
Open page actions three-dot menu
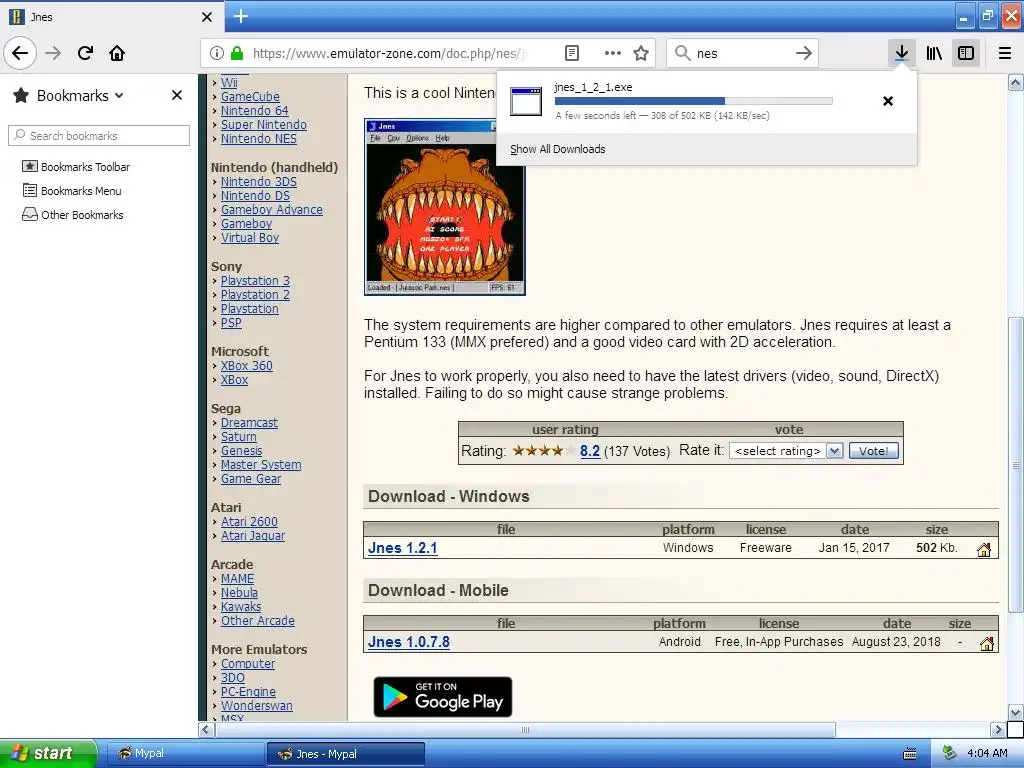[x=613, y=53]
